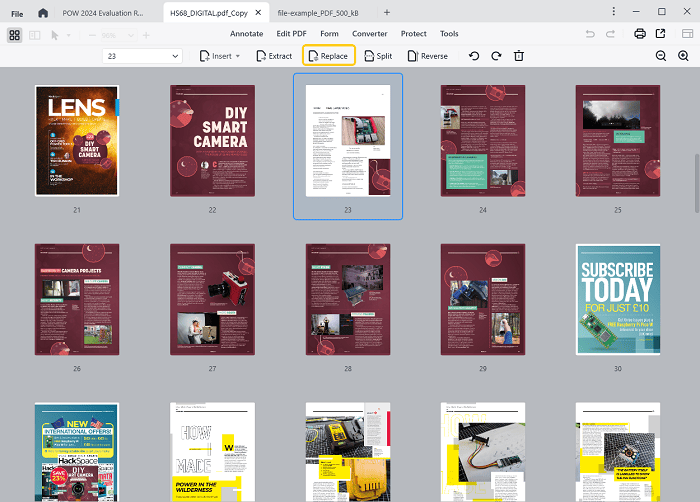Zoom out the page thumbnails
Image resolution: width=700 pixels, height=502 pixels.
660,56
